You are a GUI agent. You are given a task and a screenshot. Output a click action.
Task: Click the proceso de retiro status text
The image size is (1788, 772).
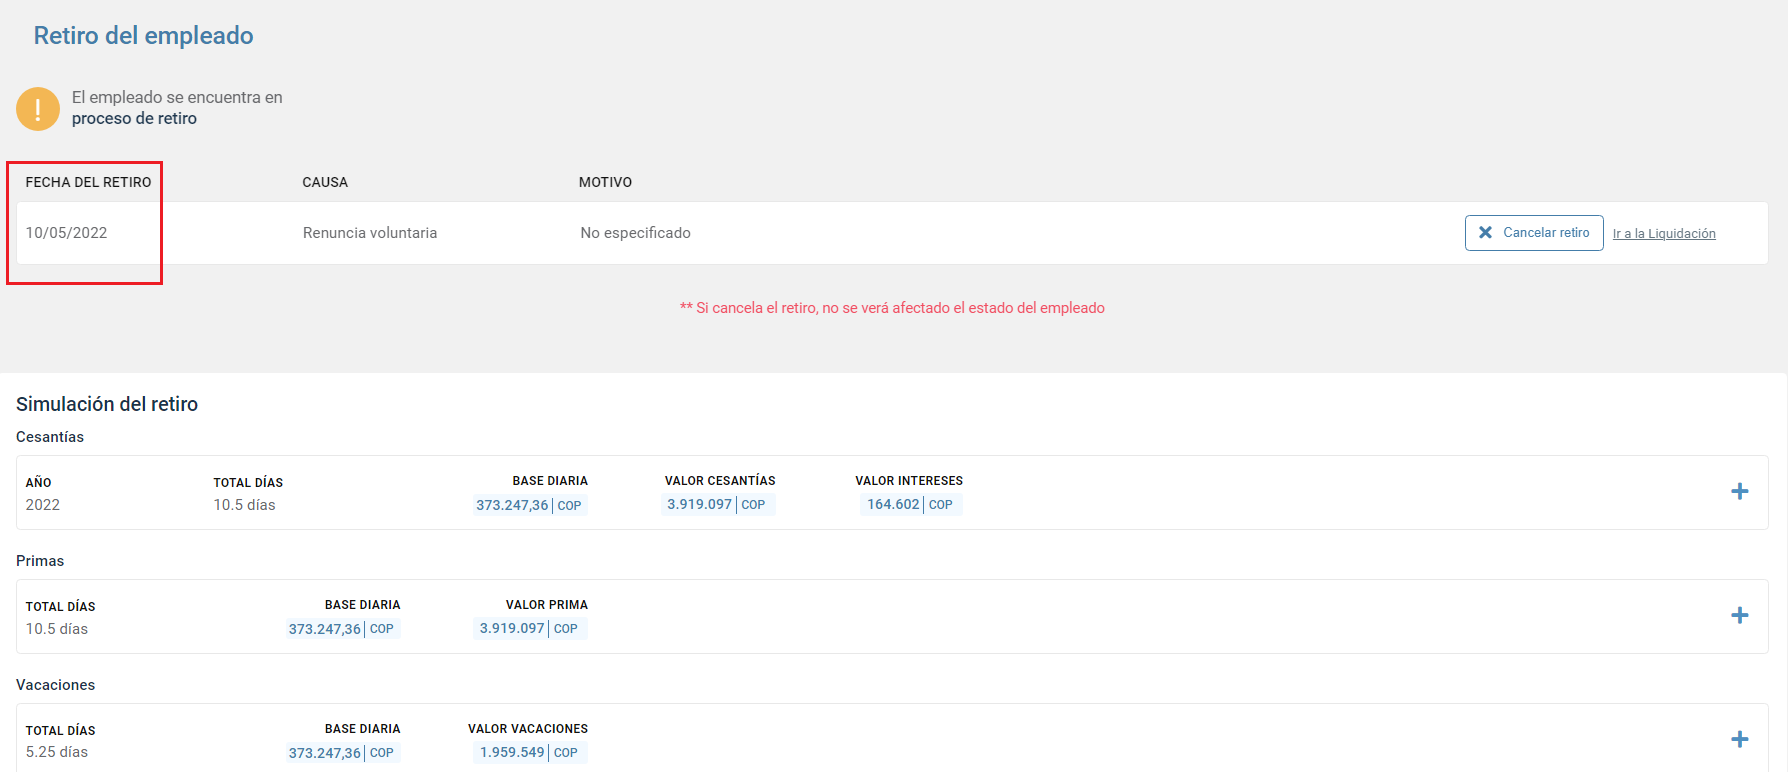pyautogui.click(x=134, y=118)
